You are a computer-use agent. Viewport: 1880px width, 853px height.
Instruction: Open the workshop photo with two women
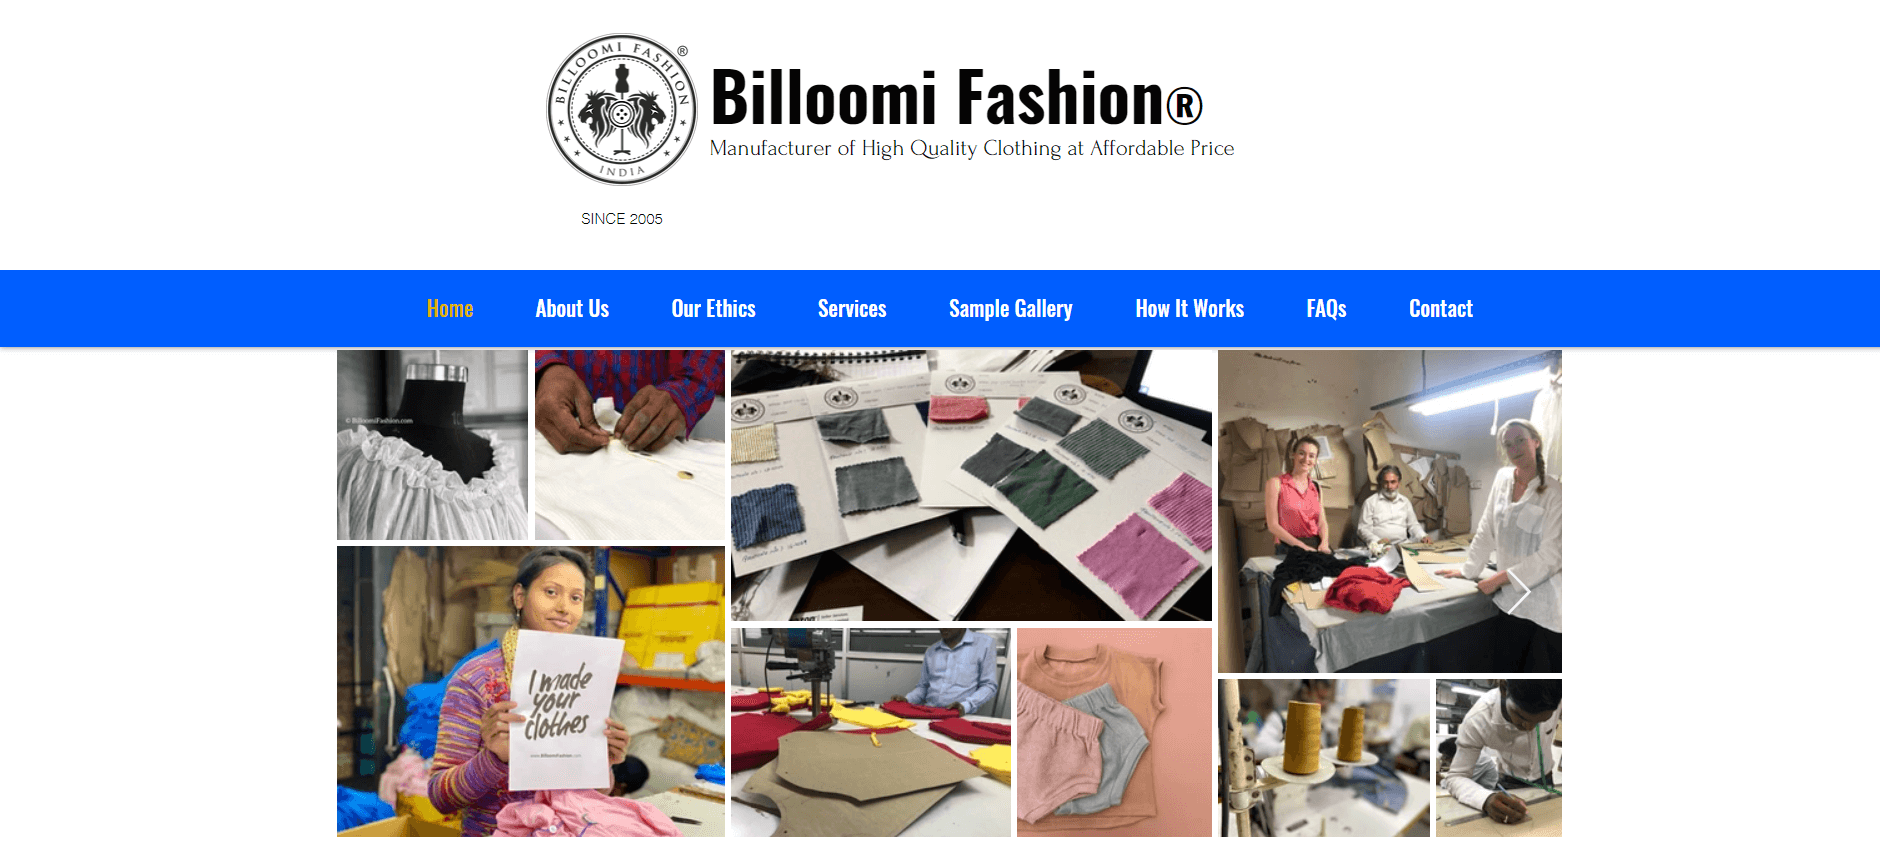coord(1390,511)
